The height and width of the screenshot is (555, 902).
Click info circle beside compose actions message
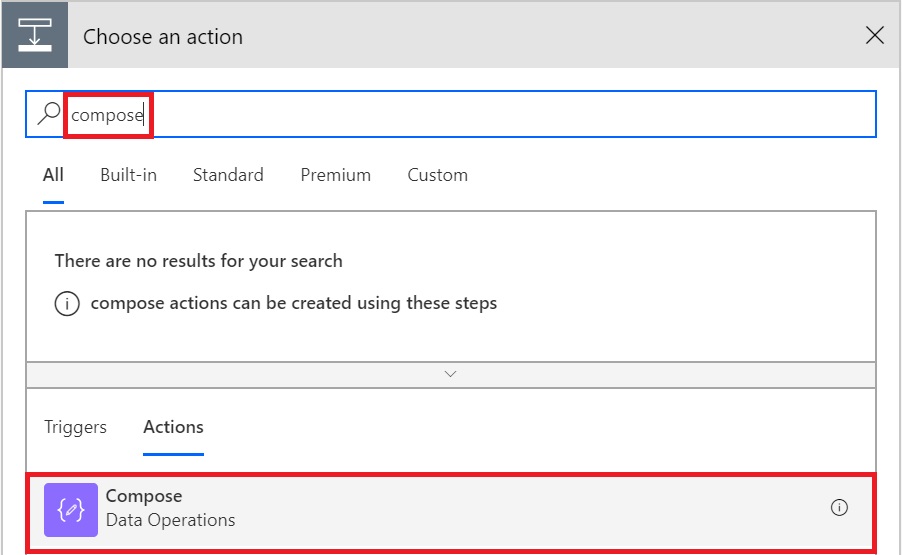[67, 303]
